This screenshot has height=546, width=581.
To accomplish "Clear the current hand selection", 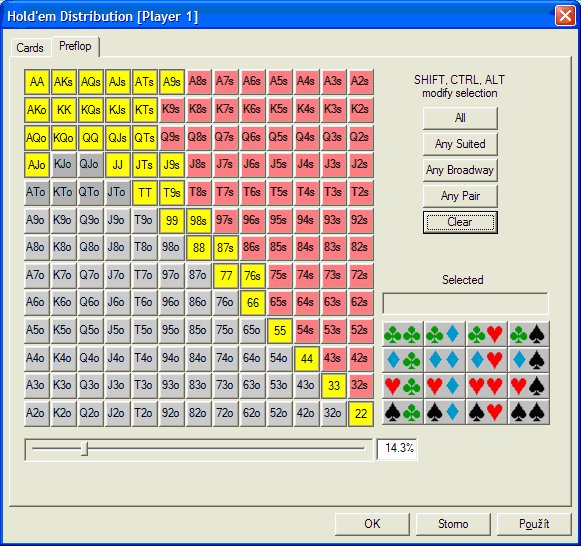I will pyautogui.click(x=460, y=222).
